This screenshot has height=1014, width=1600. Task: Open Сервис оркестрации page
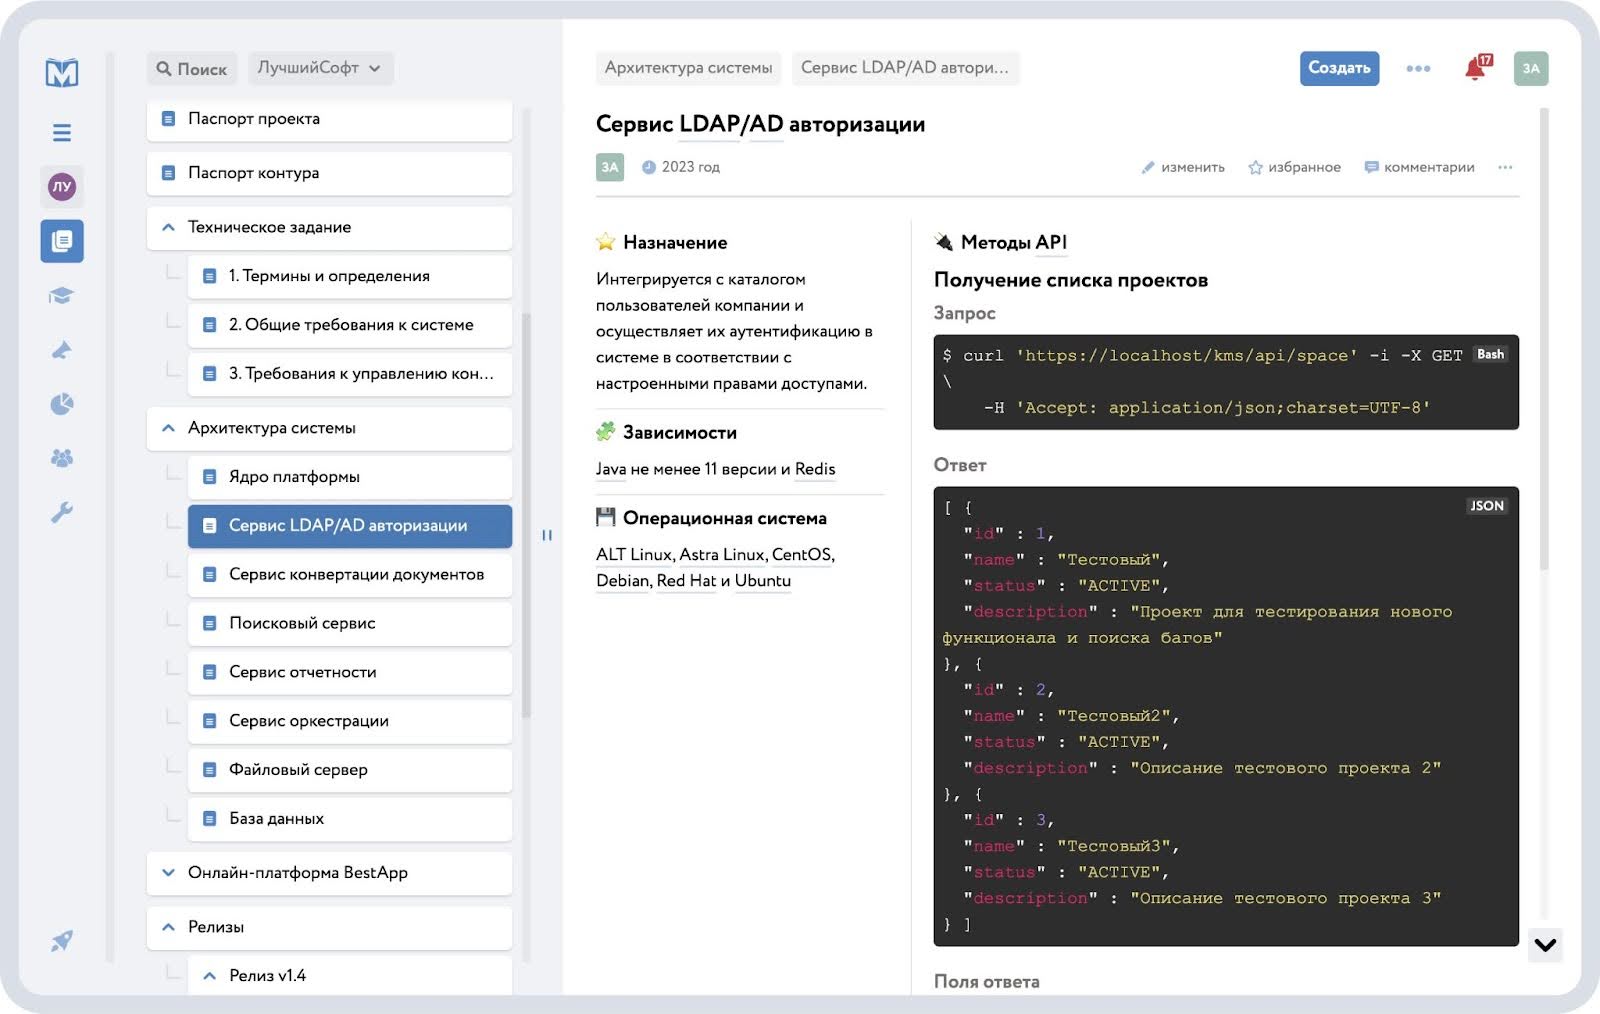coord(350,721)
